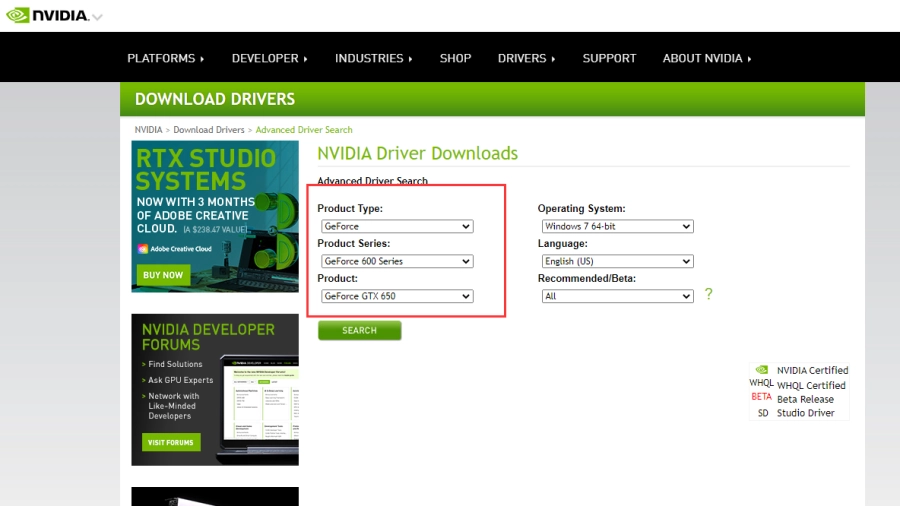Follow the Download Drivers breadcrumb link
The image size is (900, 506).
[x=208, y=130]
